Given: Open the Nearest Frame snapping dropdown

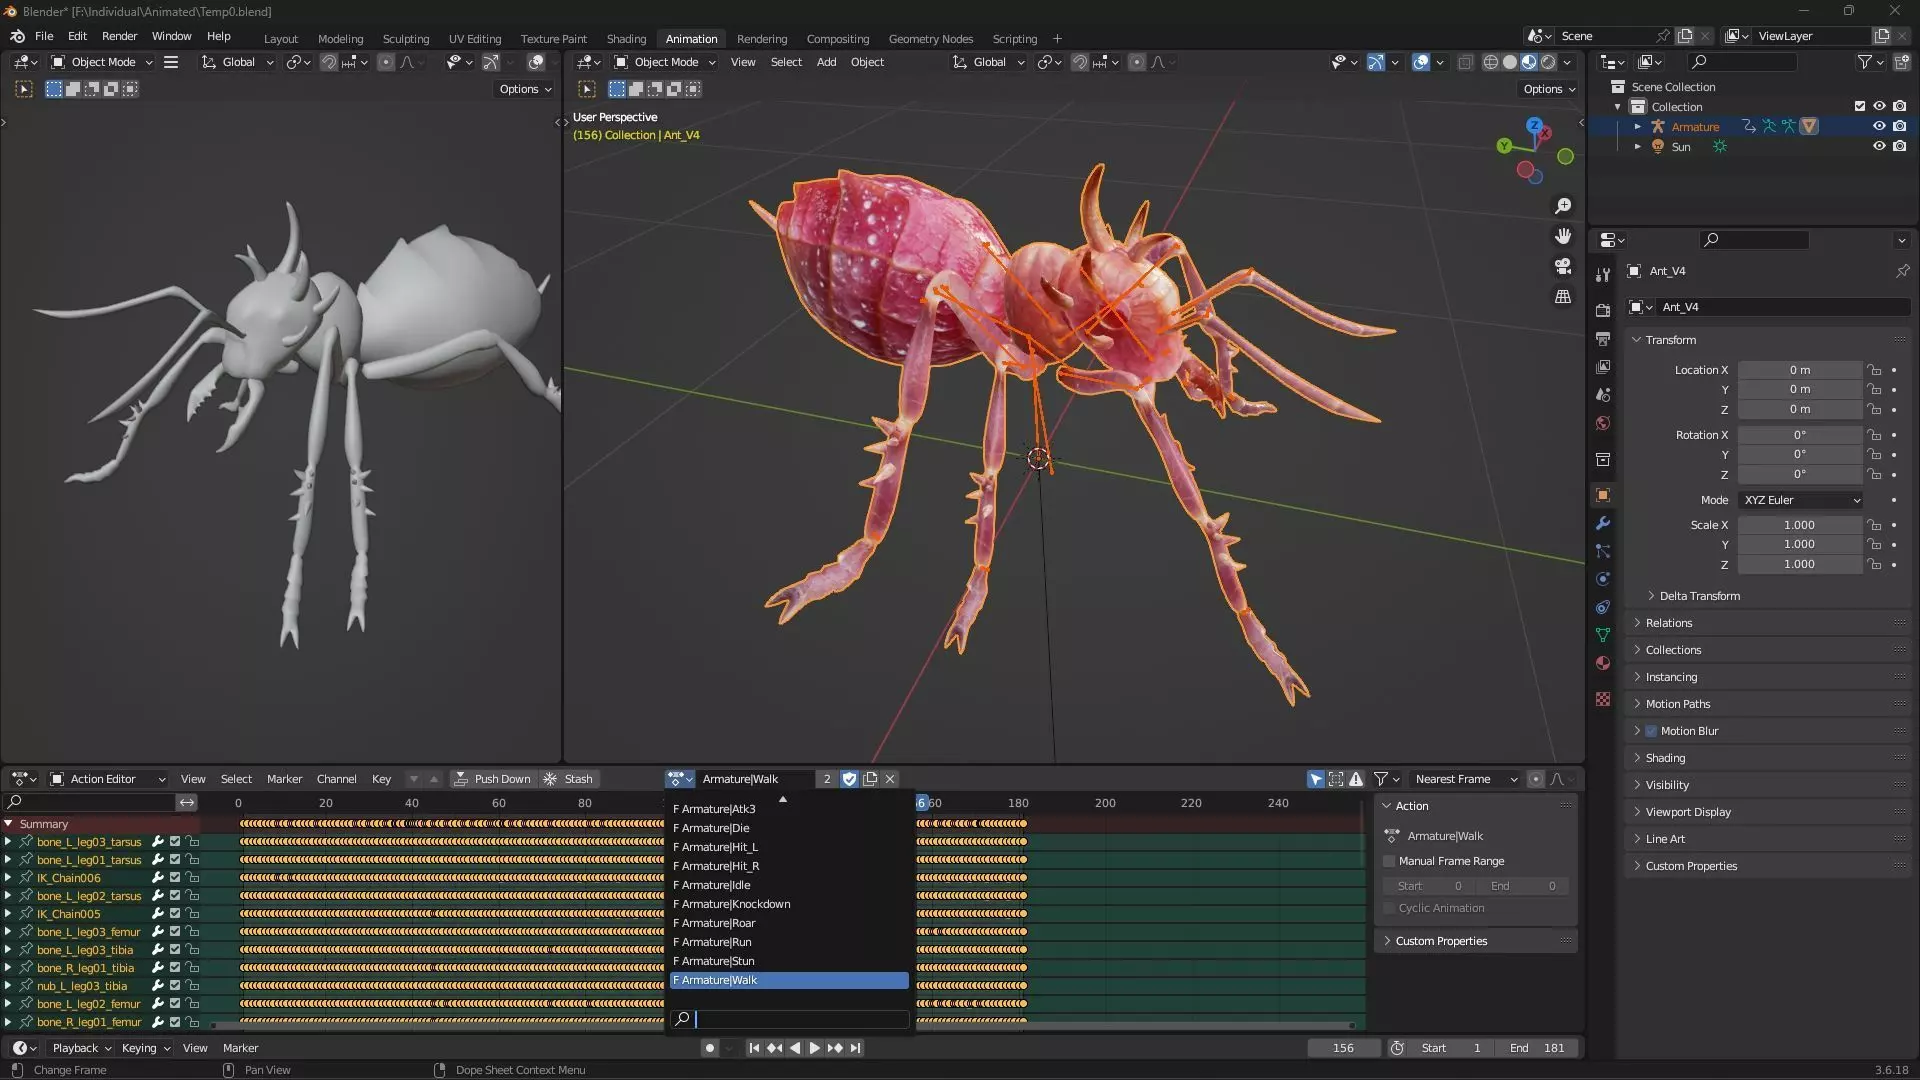Looking at the screenshot, I should pyautogui.click(x=1466, y=779).
